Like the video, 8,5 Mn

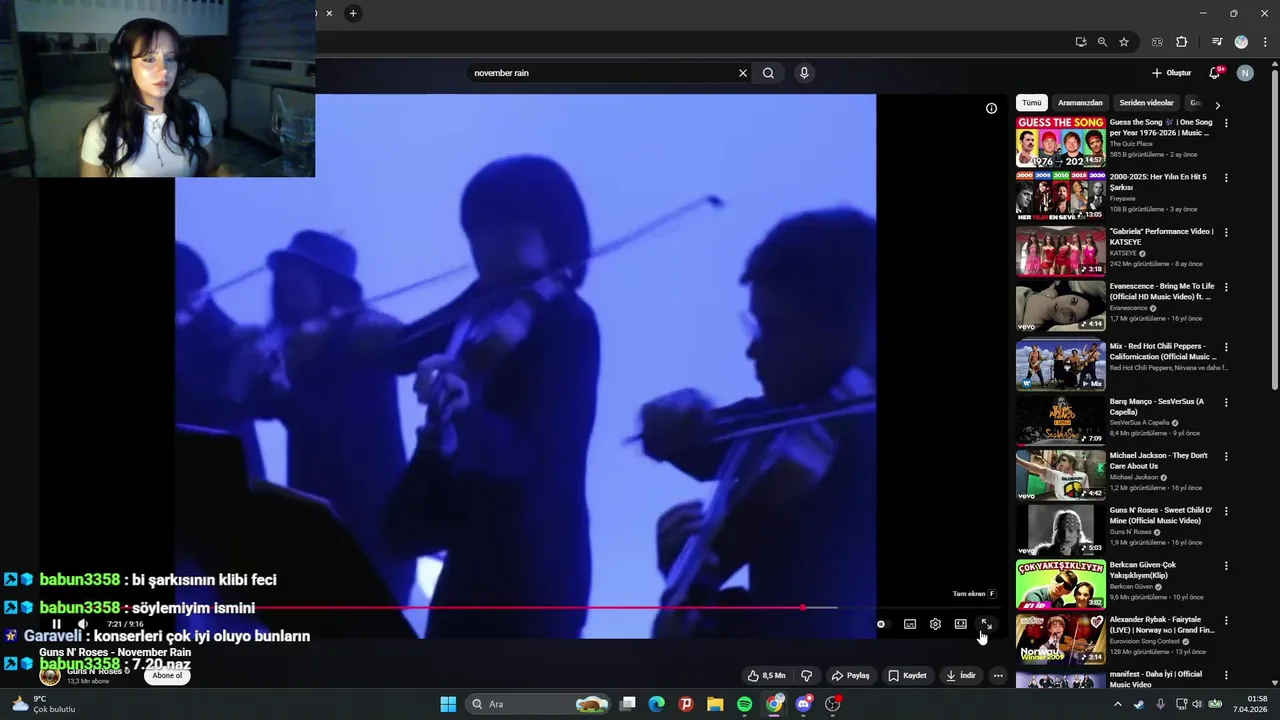[766, 676]
